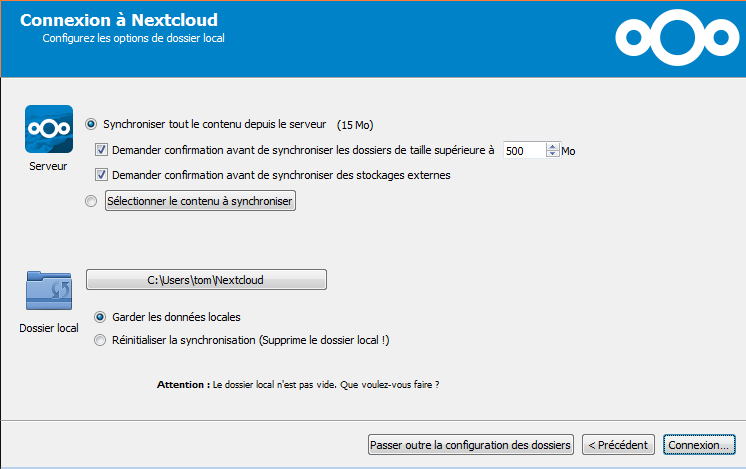Click the '(15 Mo)' server size label
This screenshot has width=746, height=469.
(355, 125)
